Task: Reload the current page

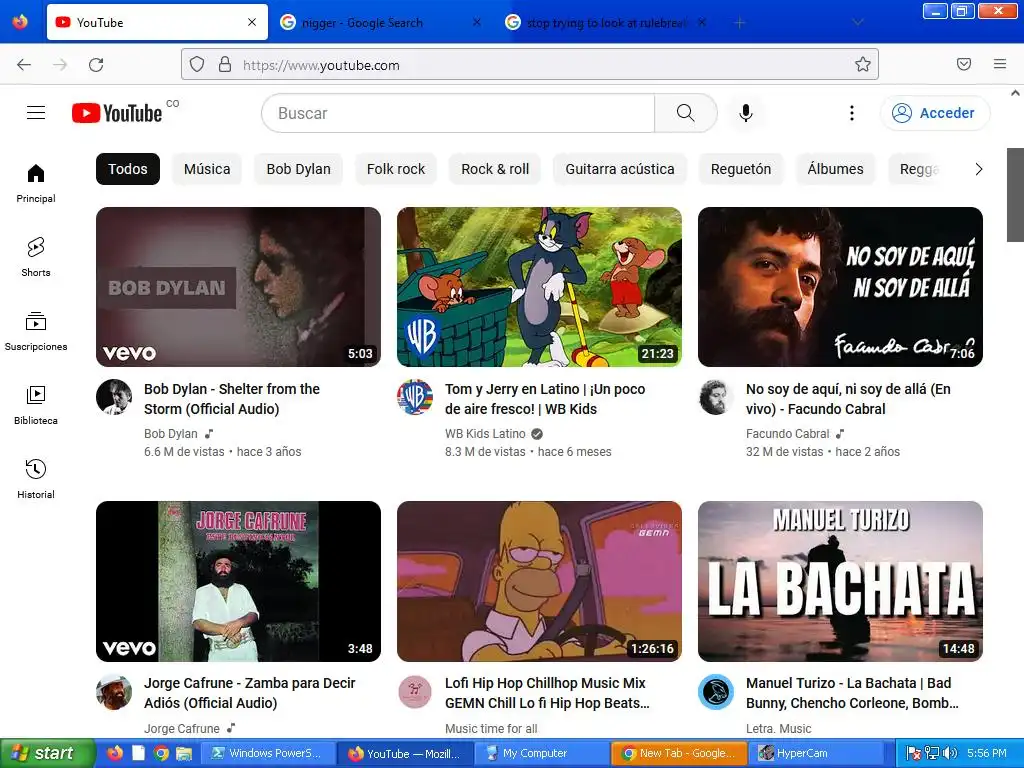Action: pyautogui.click(x=96, y=65)
